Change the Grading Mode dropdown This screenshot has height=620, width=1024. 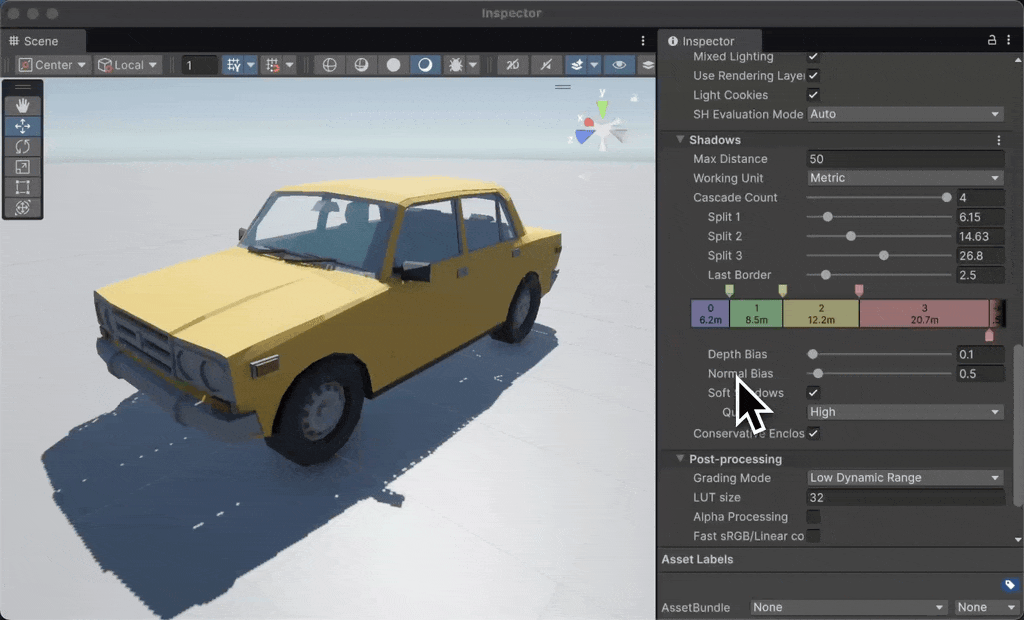(x=905, y=477)
